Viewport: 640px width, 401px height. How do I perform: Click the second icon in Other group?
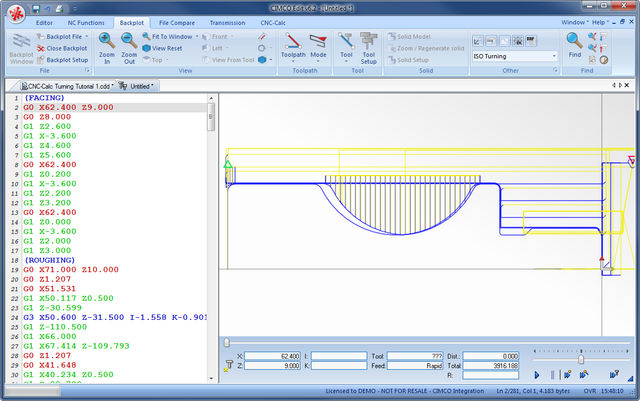491,41
